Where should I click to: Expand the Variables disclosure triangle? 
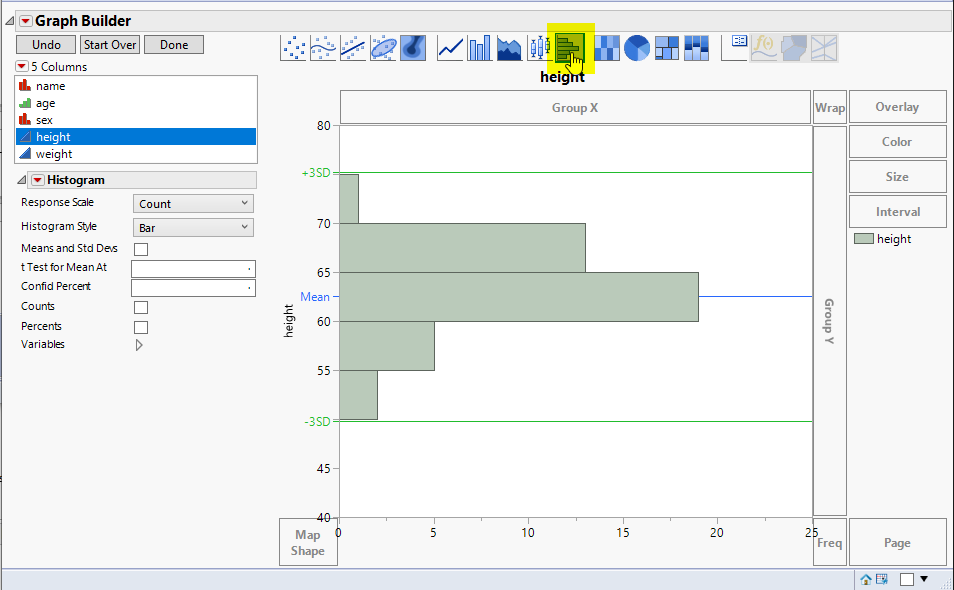139,345
